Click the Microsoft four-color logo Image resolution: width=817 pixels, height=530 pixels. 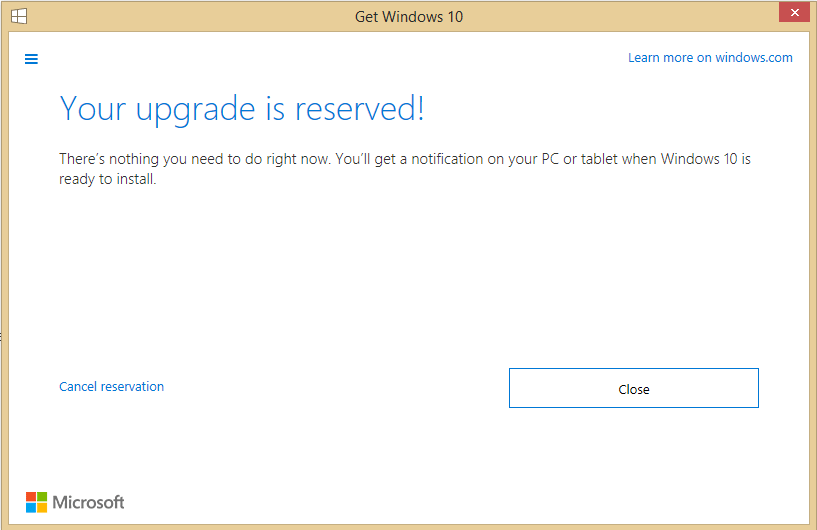point(36,502)
